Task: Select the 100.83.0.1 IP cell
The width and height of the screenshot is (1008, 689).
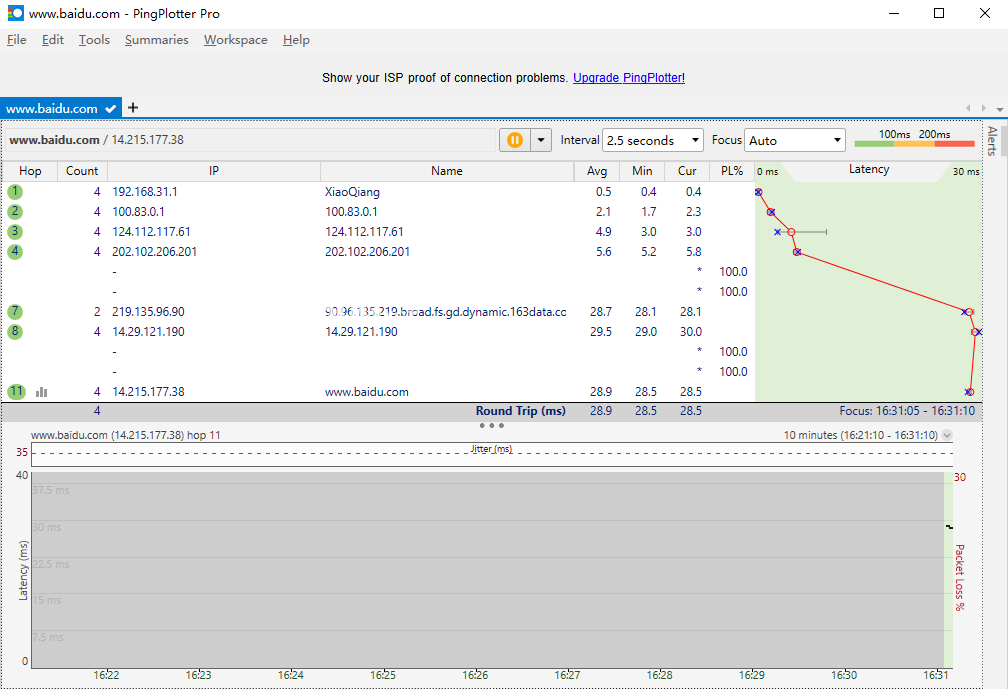Action: point(138,211)
